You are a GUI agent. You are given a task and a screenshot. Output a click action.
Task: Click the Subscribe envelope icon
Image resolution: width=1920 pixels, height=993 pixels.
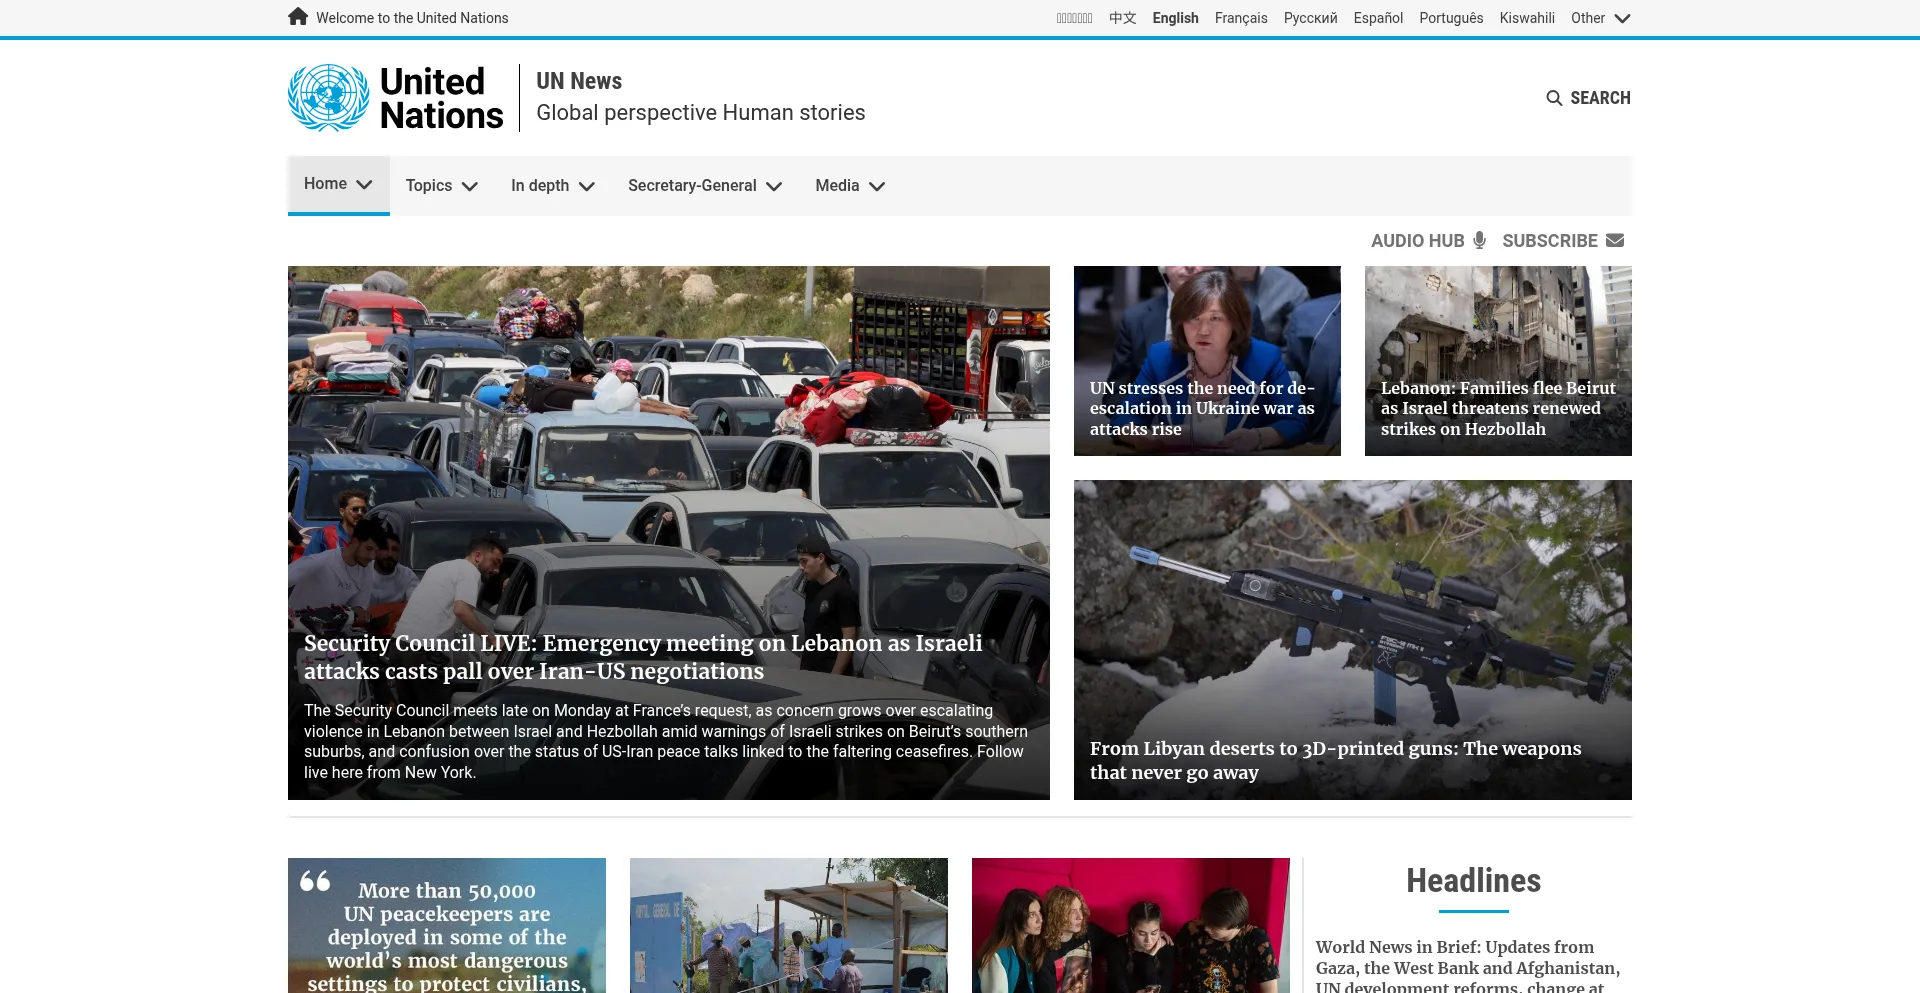tap(1615, 240)
